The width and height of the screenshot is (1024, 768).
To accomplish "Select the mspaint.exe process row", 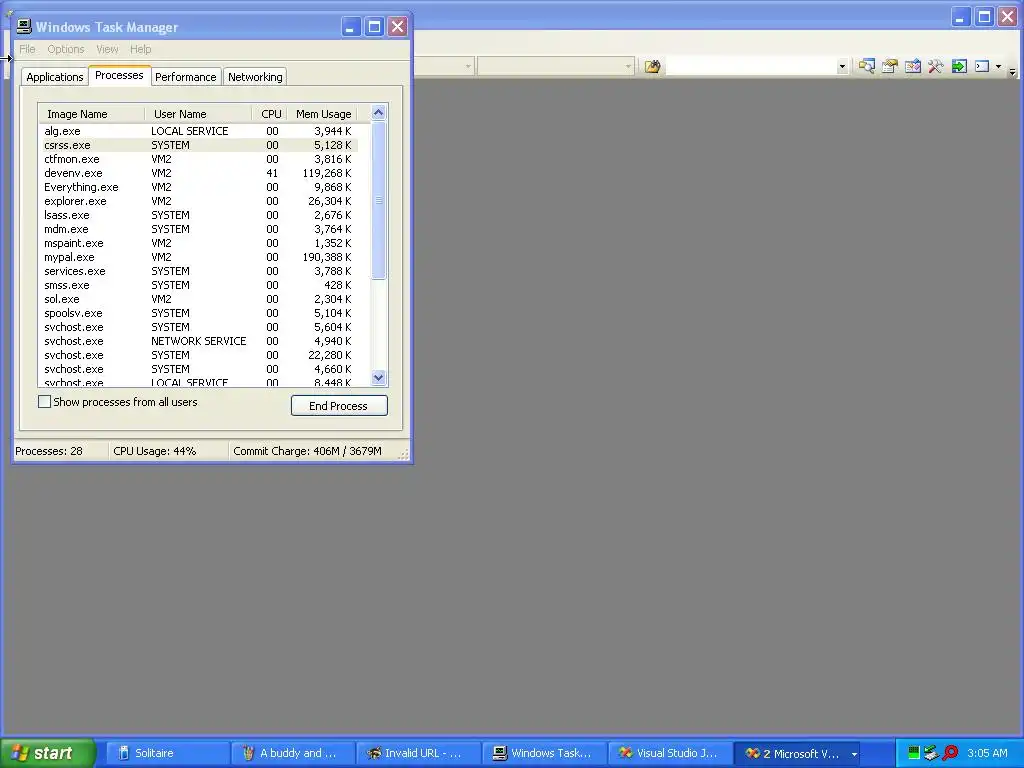I will pyautogui.click(x=199, y=243).
